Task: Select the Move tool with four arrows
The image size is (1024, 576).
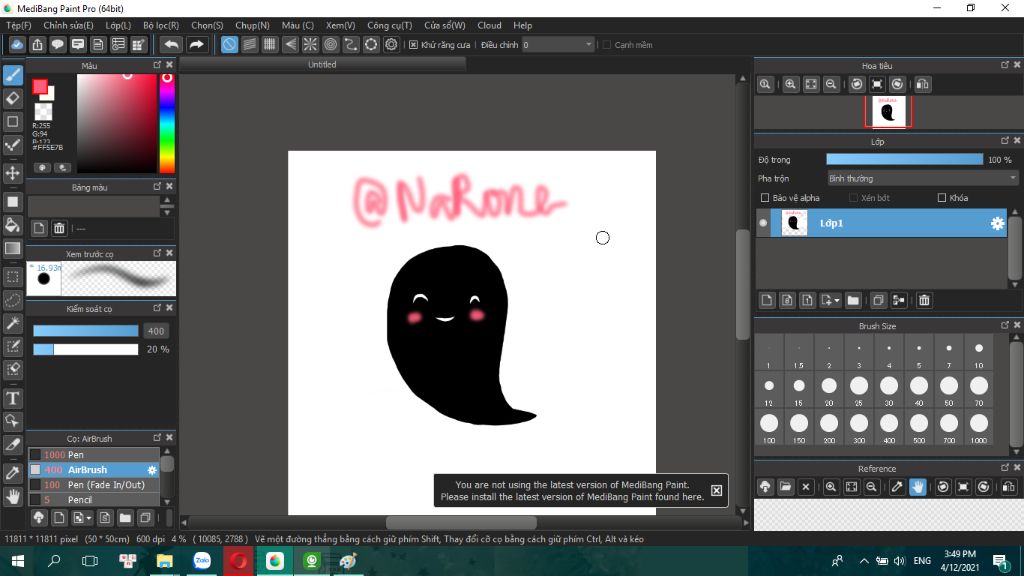Action: click(12, 173)
